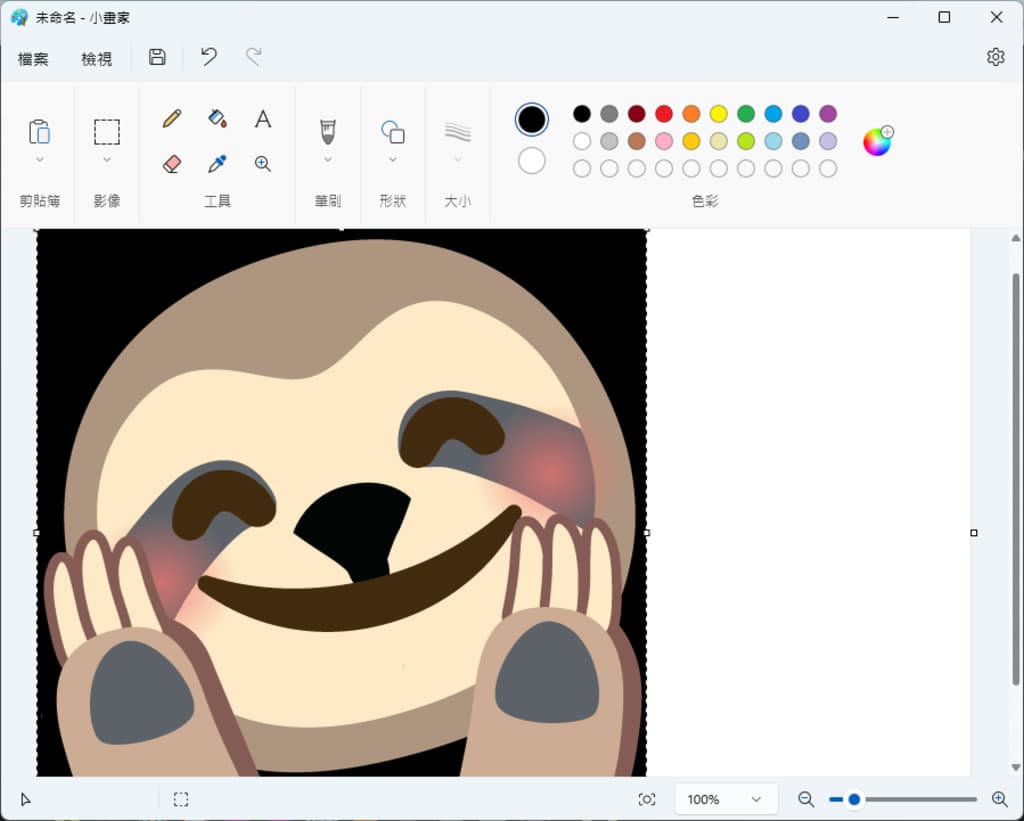Expand the Brushes dropdown arrow
Viewport: 1024px width, 821px height.
click(x=328, y=159)
